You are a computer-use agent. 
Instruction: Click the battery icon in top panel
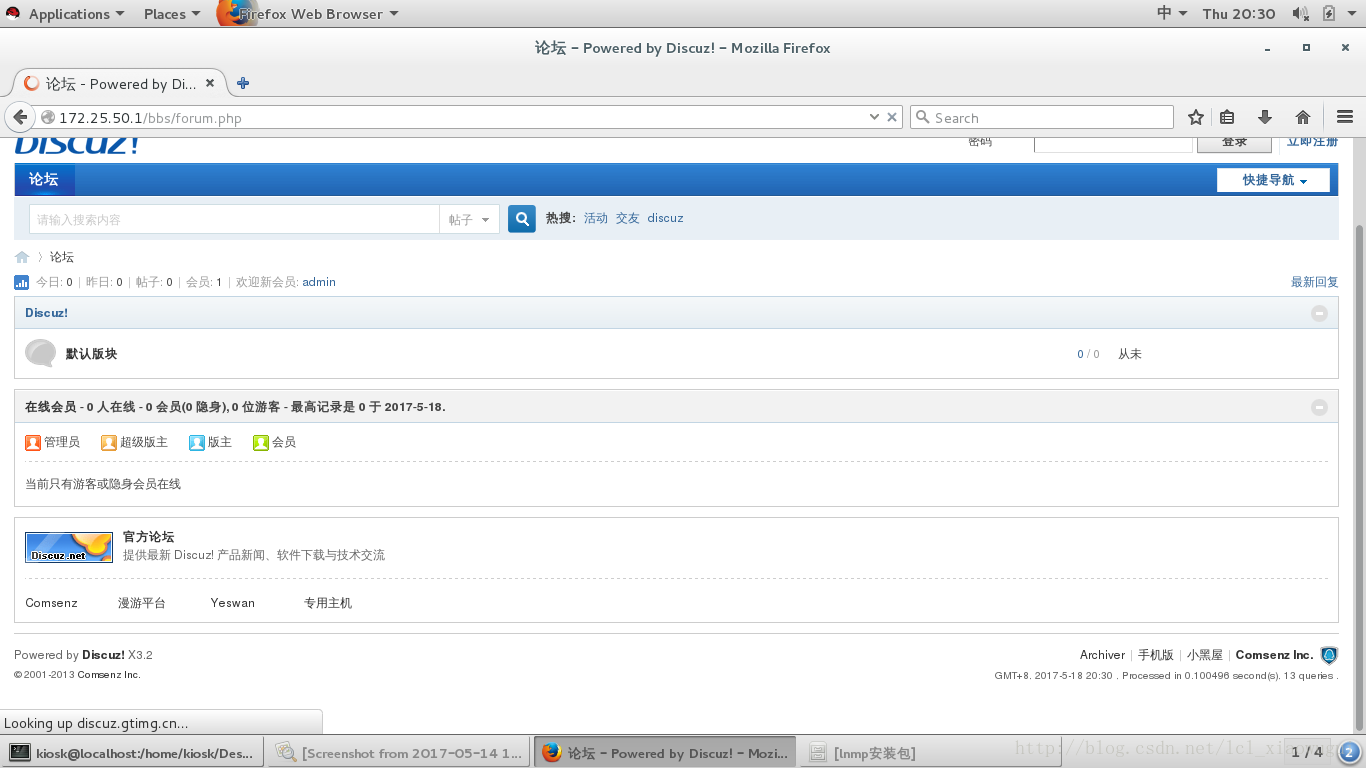tap(1329, 13)
